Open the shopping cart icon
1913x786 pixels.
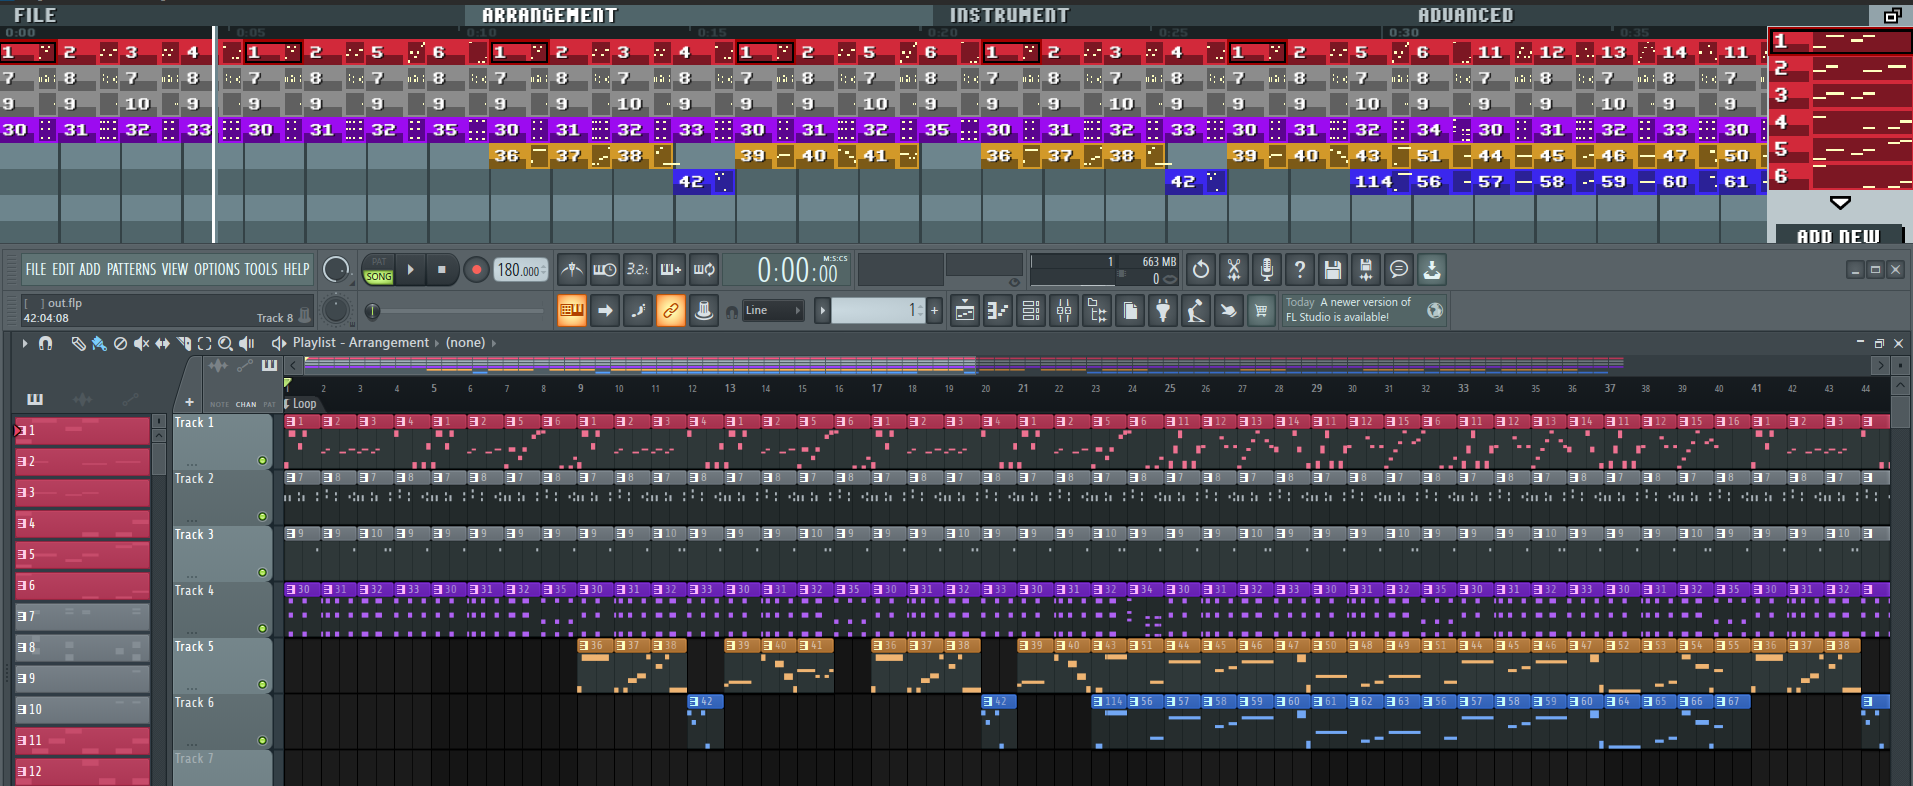1262,311
